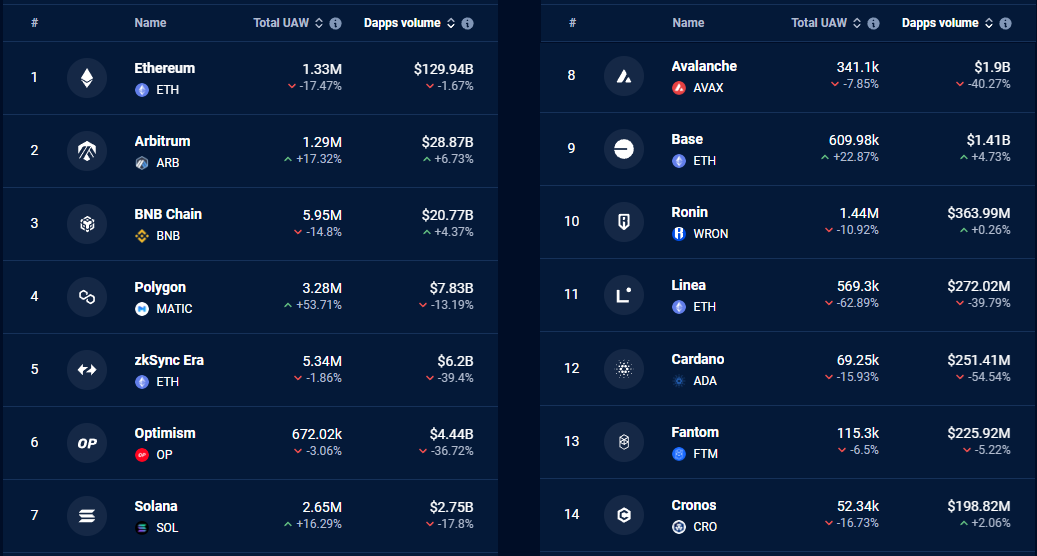
Task: Select the Ronin shield logo icon
Action: pos(624,221)
